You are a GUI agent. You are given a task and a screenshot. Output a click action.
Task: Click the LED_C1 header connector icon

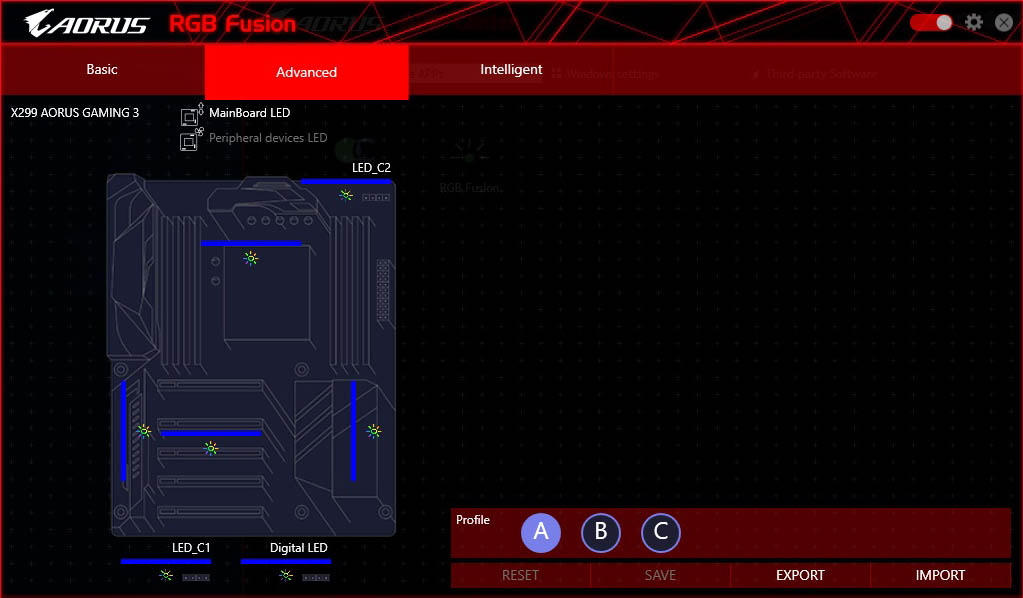(x=196, y=577)
